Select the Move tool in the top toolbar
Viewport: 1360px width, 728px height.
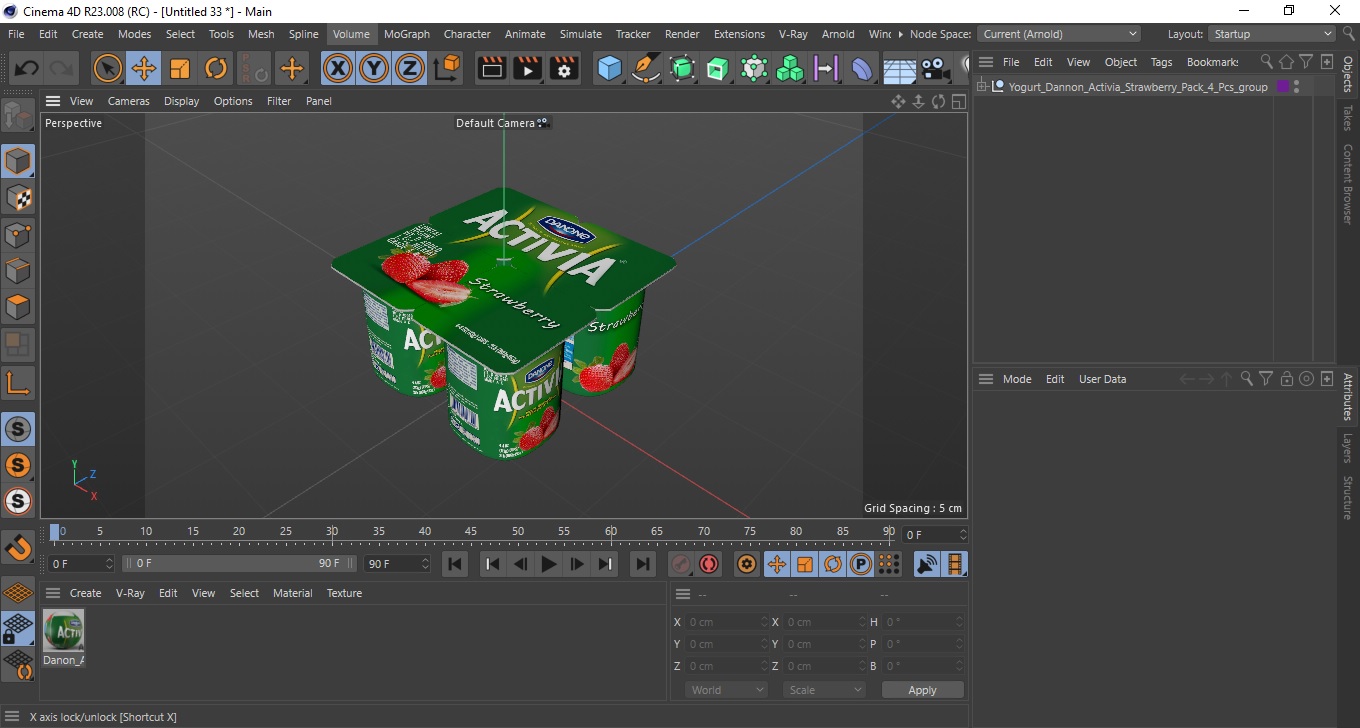144,68
